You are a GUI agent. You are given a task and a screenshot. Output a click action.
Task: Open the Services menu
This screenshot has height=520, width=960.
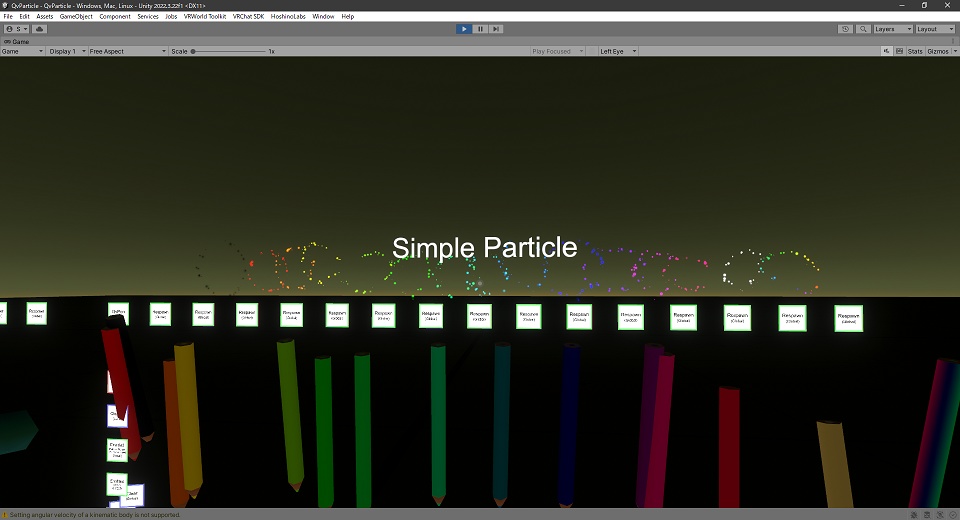(x=148, y=17)
